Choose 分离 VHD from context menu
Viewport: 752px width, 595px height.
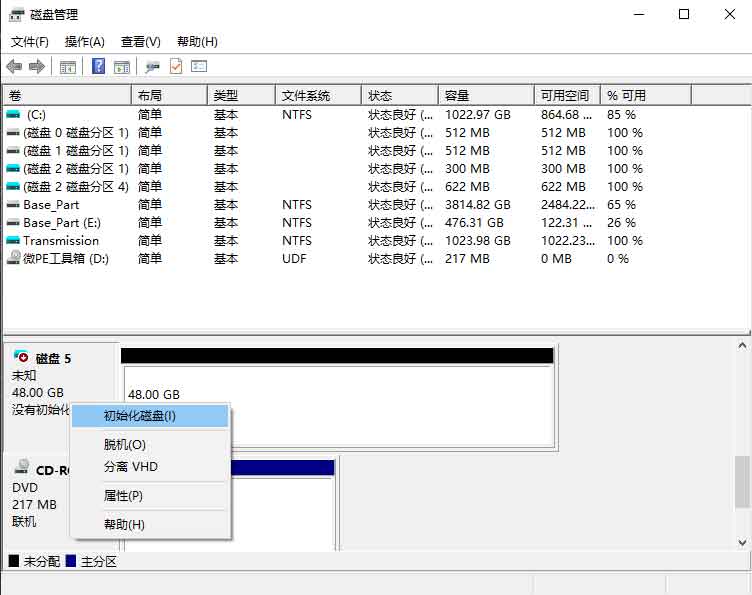150,467
